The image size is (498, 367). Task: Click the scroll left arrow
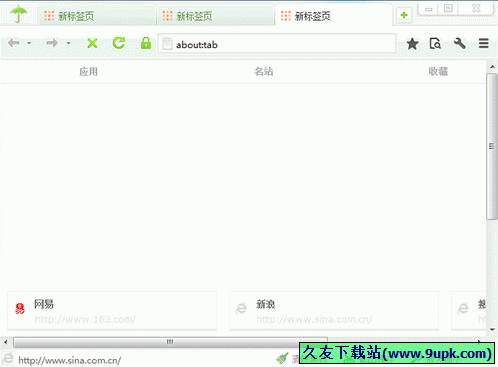(6, 342)
